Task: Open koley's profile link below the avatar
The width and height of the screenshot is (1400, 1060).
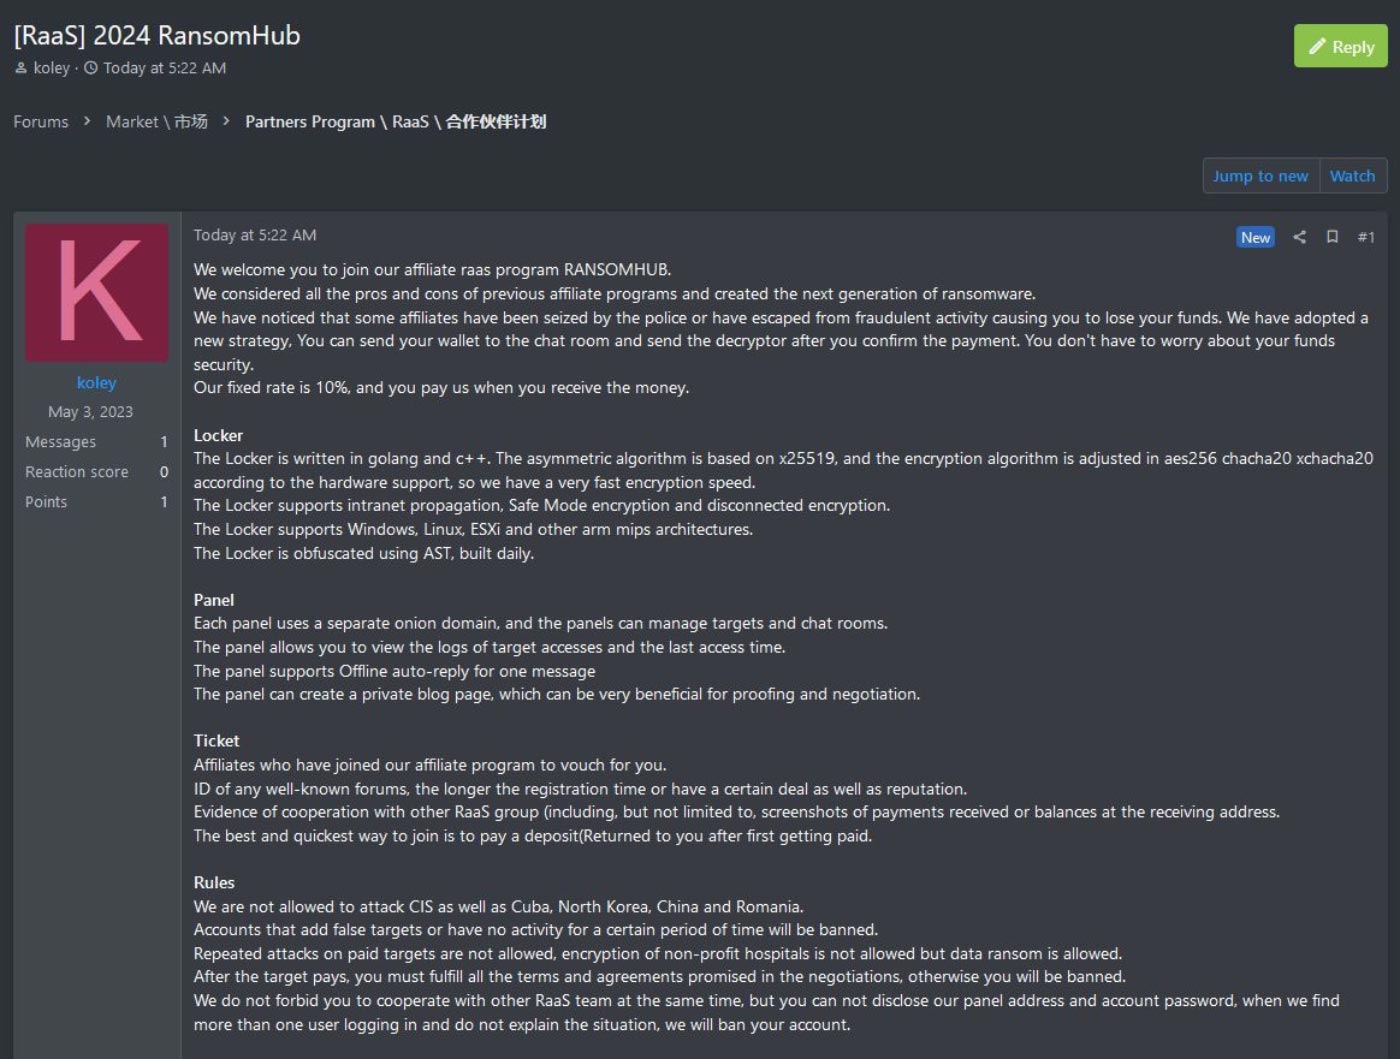Action: (x=96, y=383)
